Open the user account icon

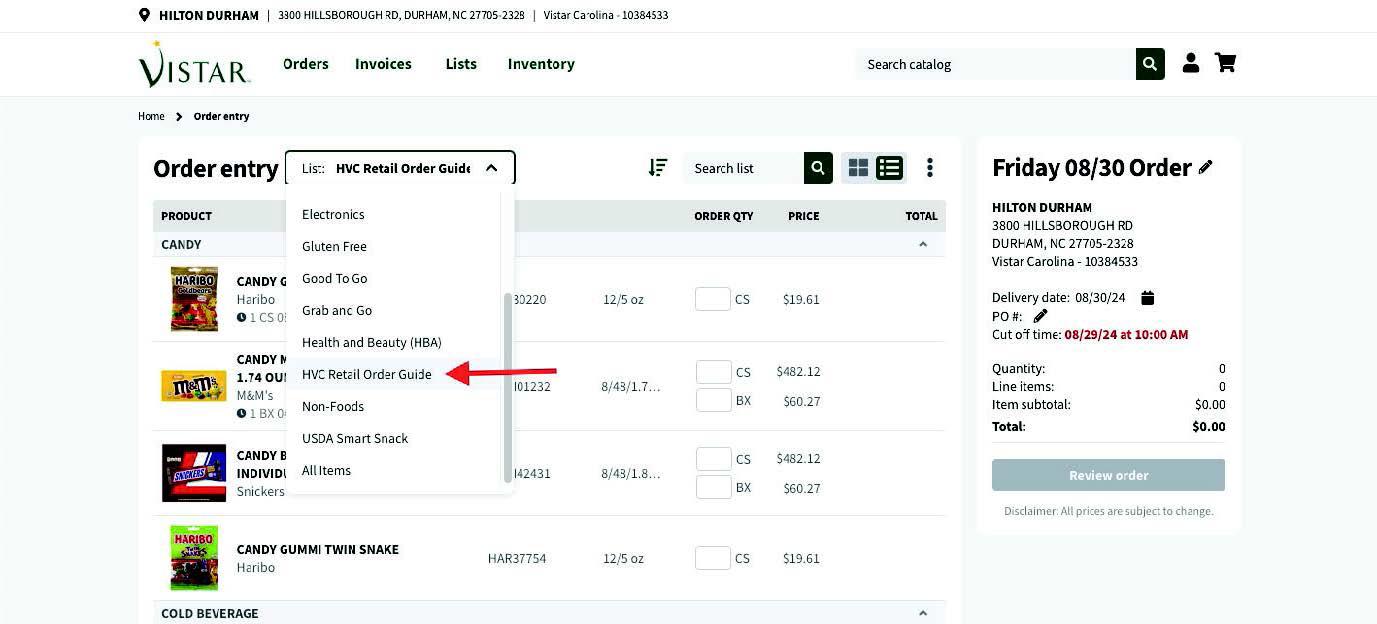1190,63
